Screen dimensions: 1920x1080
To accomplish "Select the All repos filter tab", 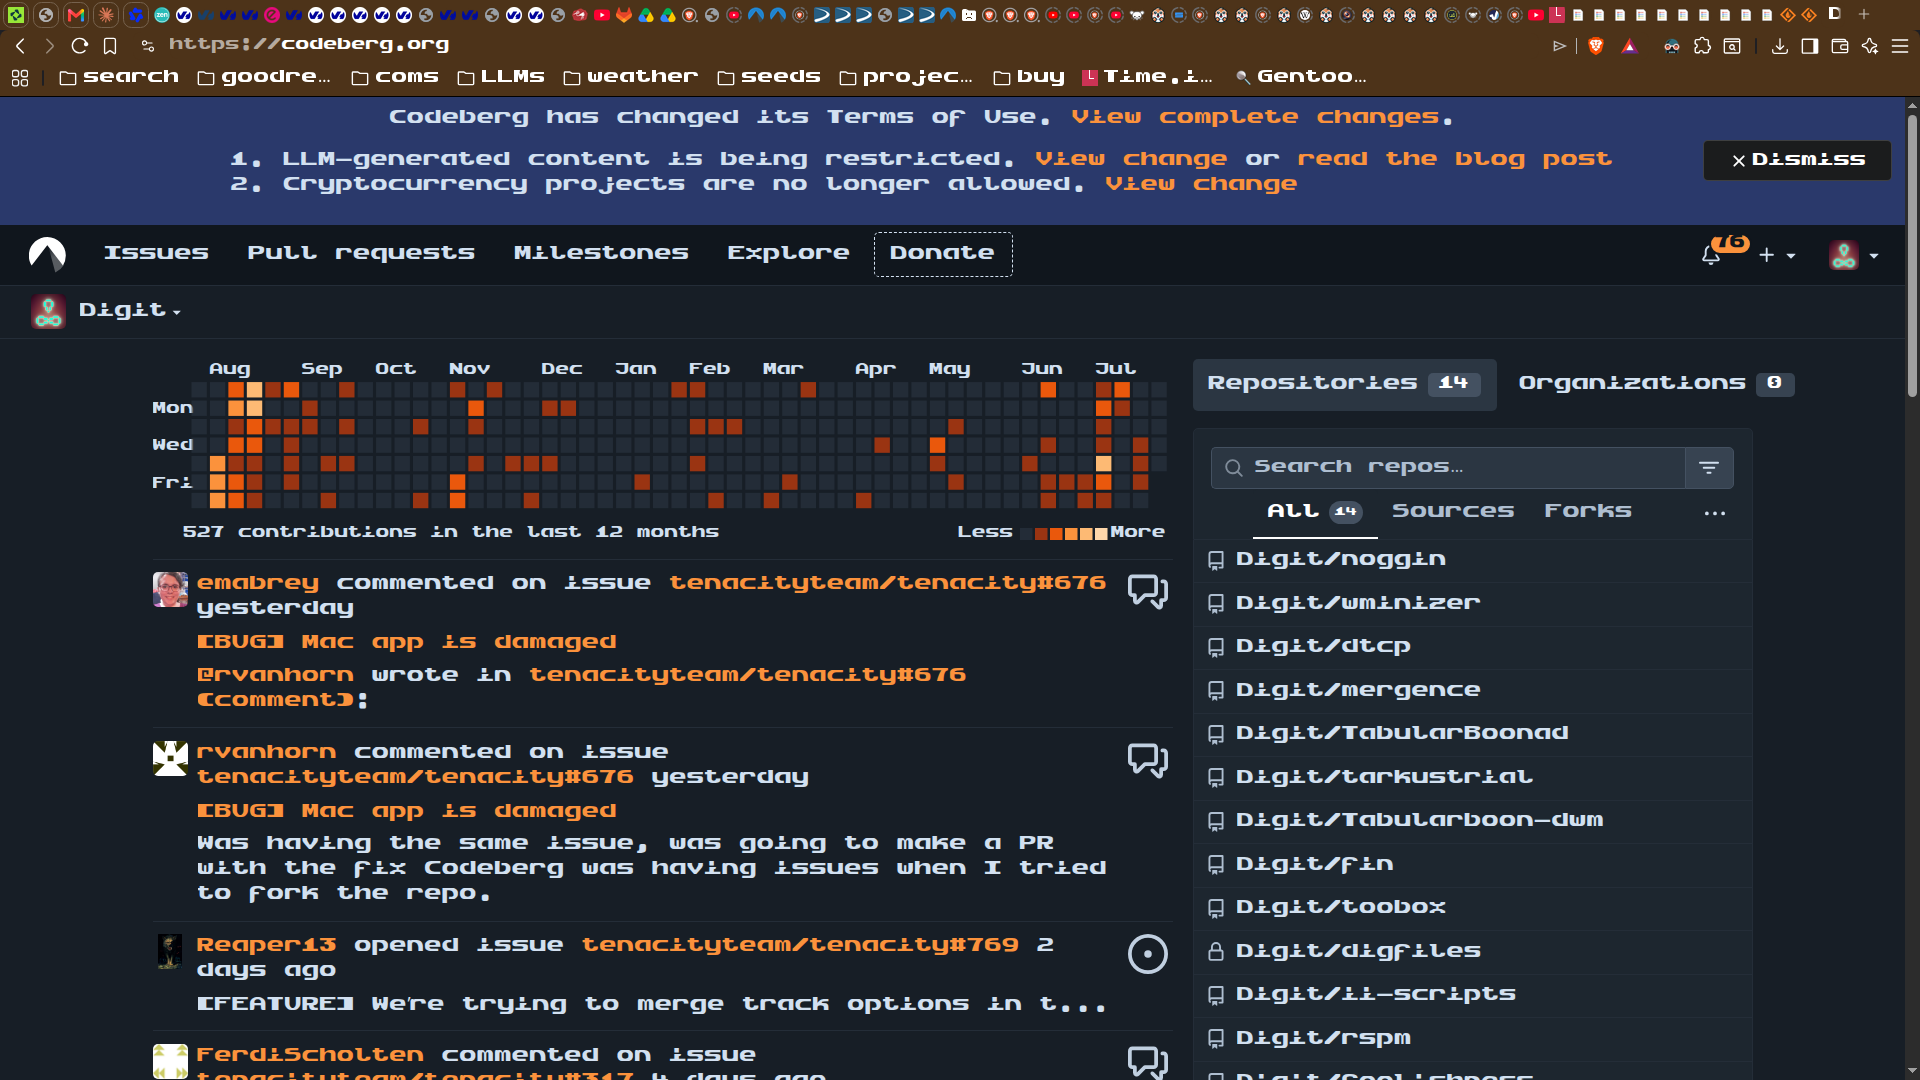I will click(x=1314, y=512).
